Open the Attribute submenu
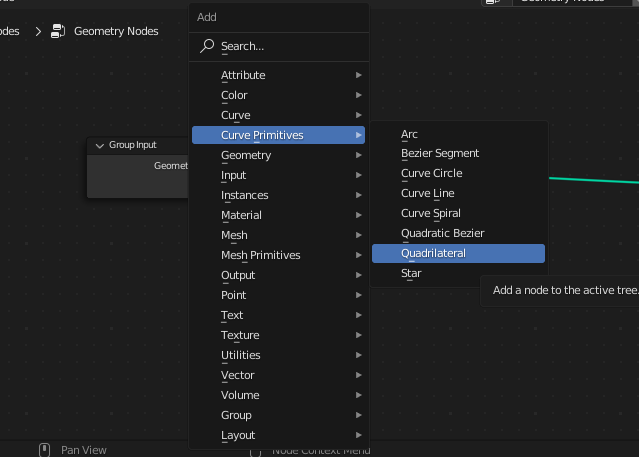Viewport: 639px width, 457px height. (279, 75)
